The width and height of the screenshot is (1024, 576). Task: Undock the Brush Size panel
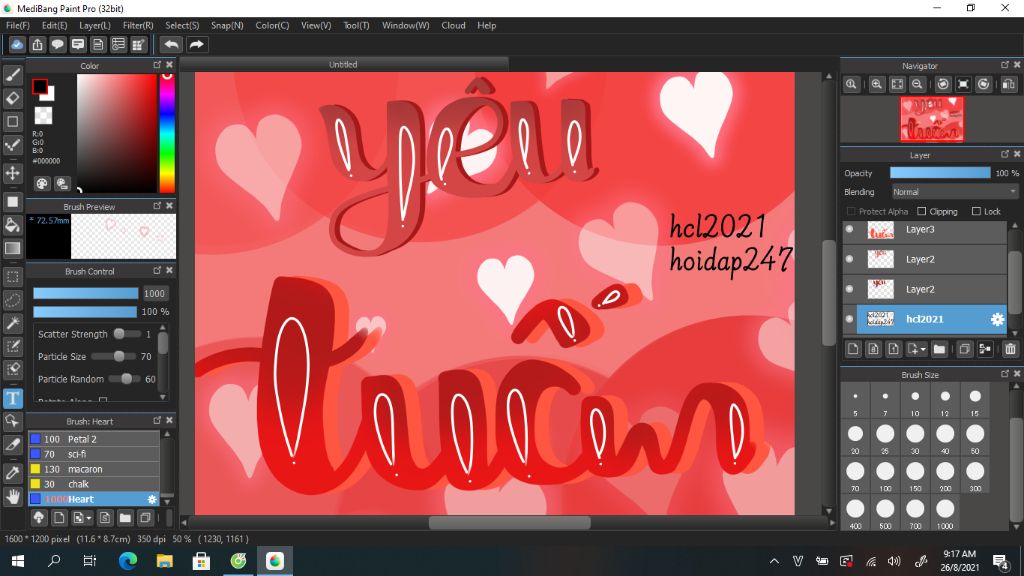tap(1005, 374)
